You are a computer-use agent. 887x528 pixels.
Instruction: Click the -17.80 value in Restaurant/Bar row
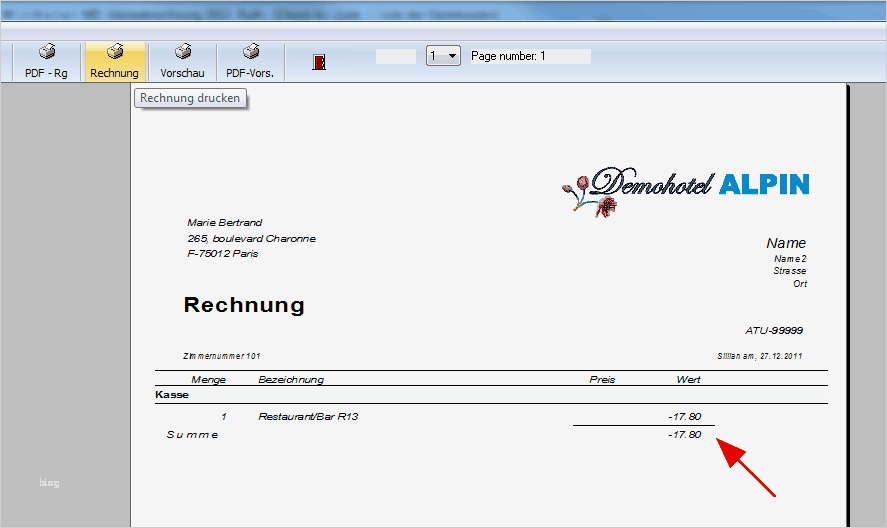point(684,417)
